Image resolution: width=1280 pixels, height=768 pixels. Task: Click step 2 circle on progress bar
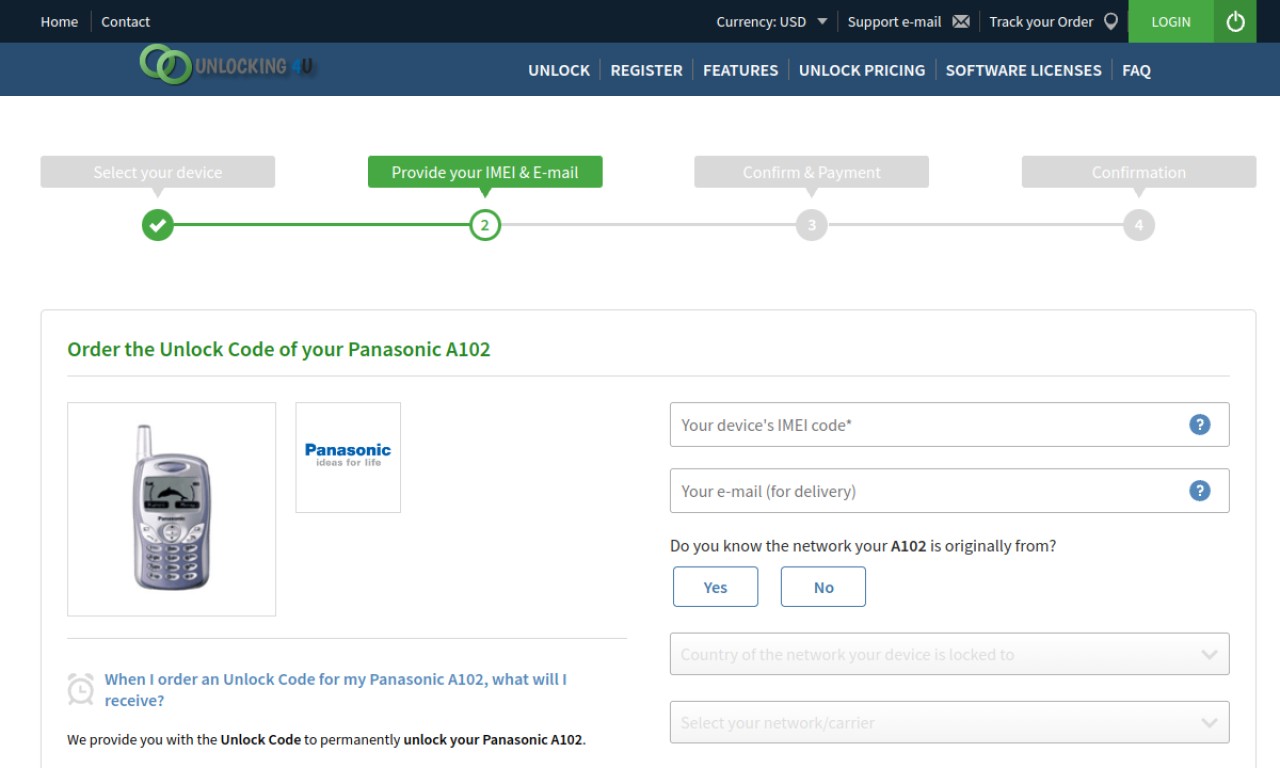[485, 225]
